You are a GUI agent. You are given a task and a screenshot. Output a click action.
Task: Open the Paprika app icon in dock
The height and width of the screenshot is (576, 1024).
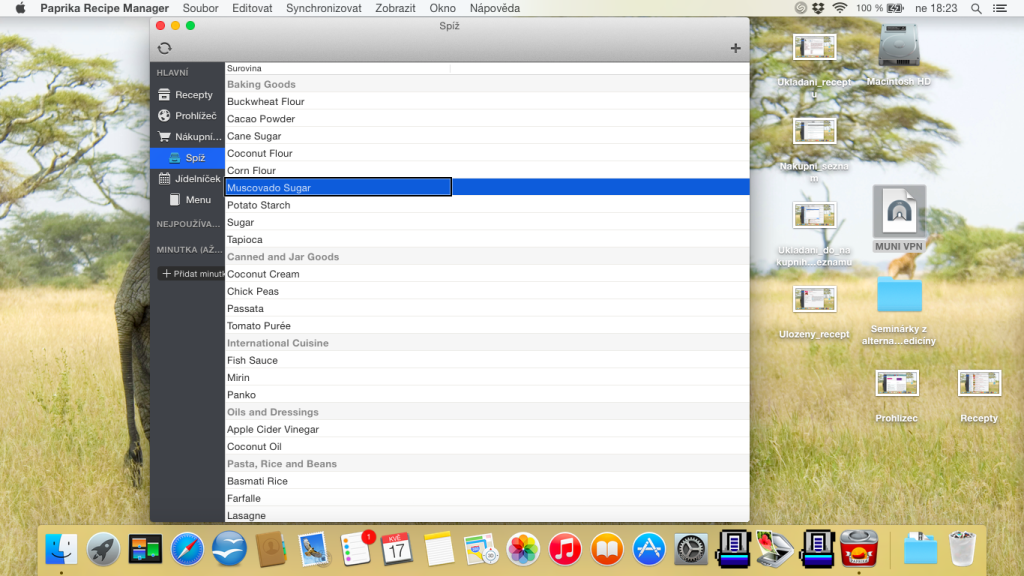pos(859,549)
